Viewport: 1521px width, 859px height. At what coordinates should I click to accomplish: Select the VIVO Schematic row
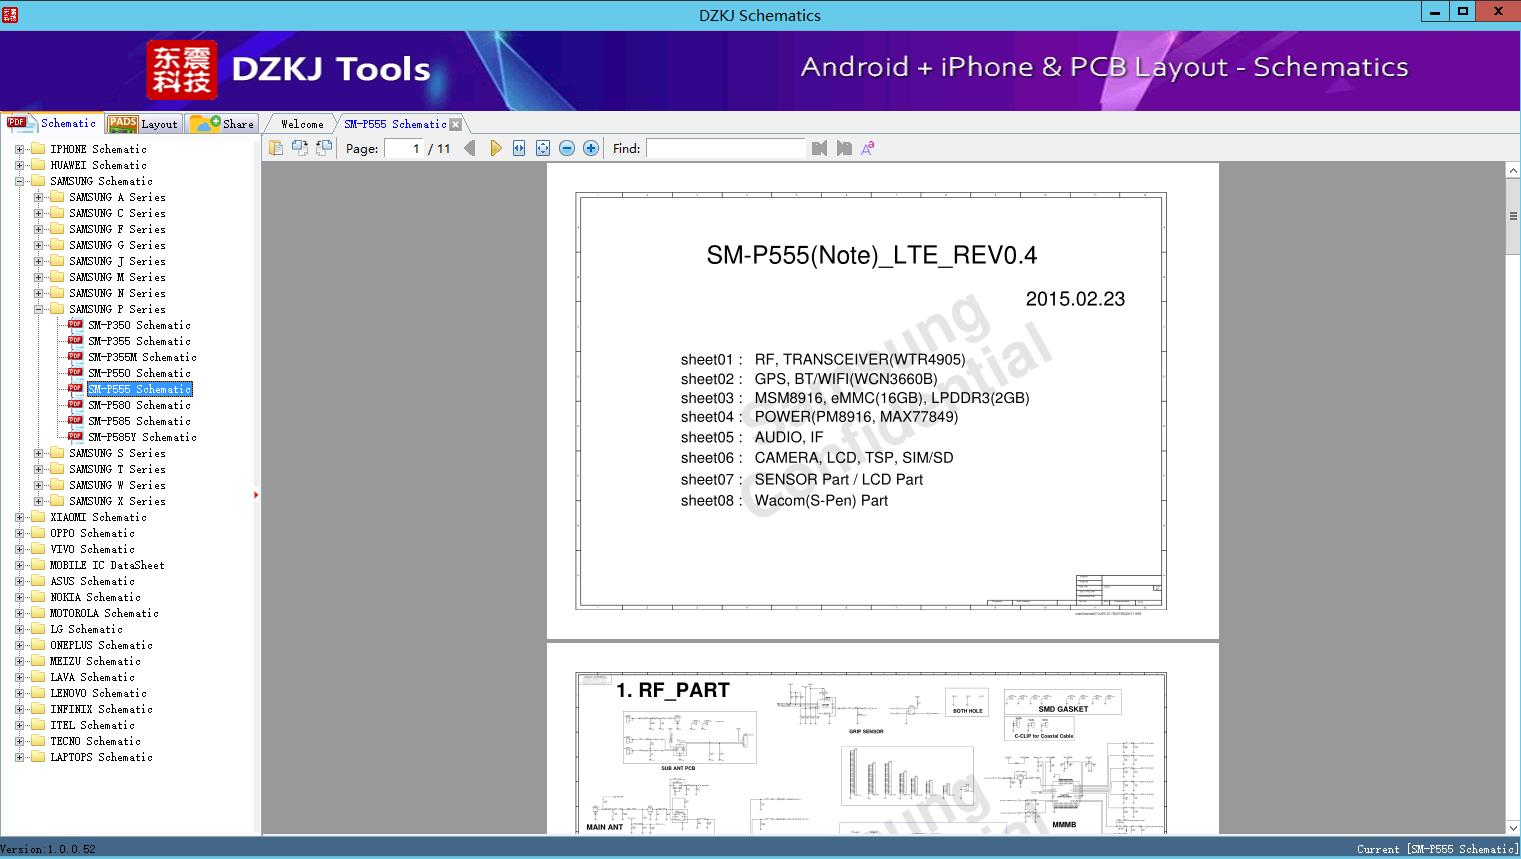click(x=92, y=549)
